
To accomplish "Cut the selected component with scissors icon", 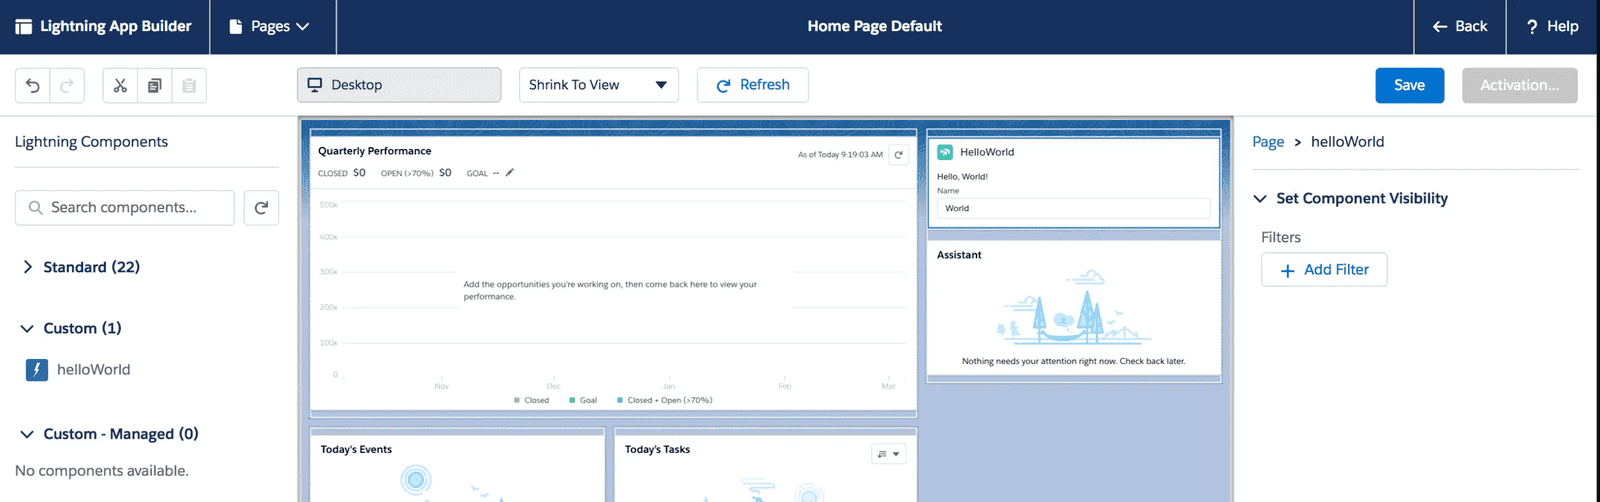I will (x=120, y=86).
